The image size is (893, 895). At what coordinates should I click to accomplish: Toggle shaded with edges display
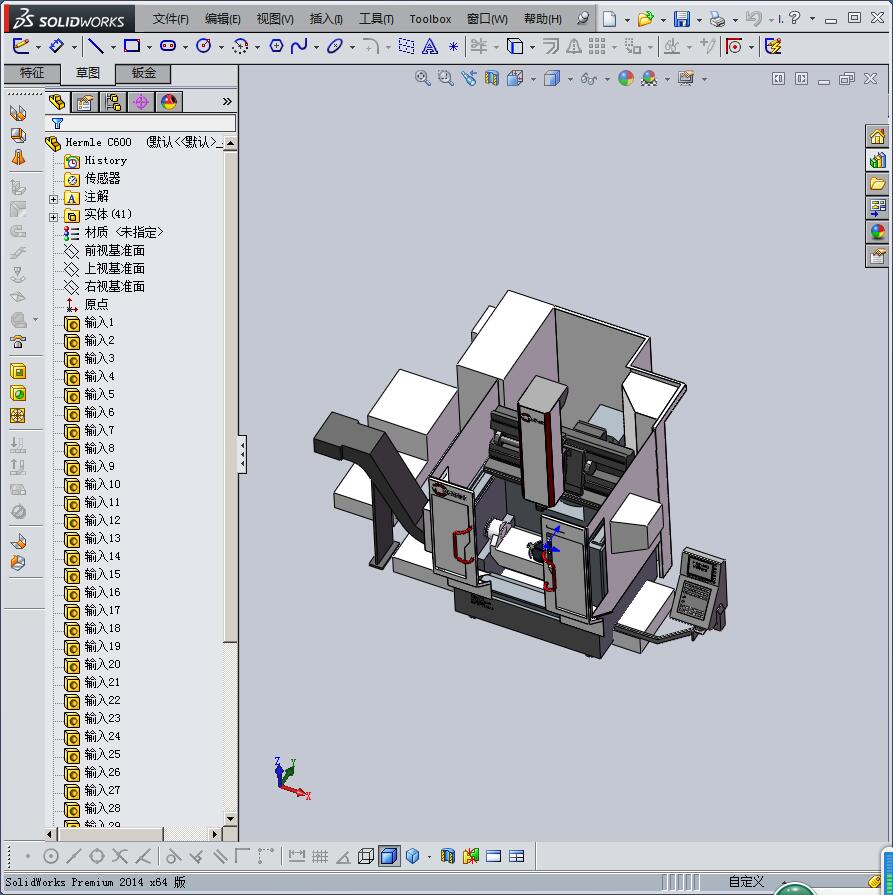[389, 856]
